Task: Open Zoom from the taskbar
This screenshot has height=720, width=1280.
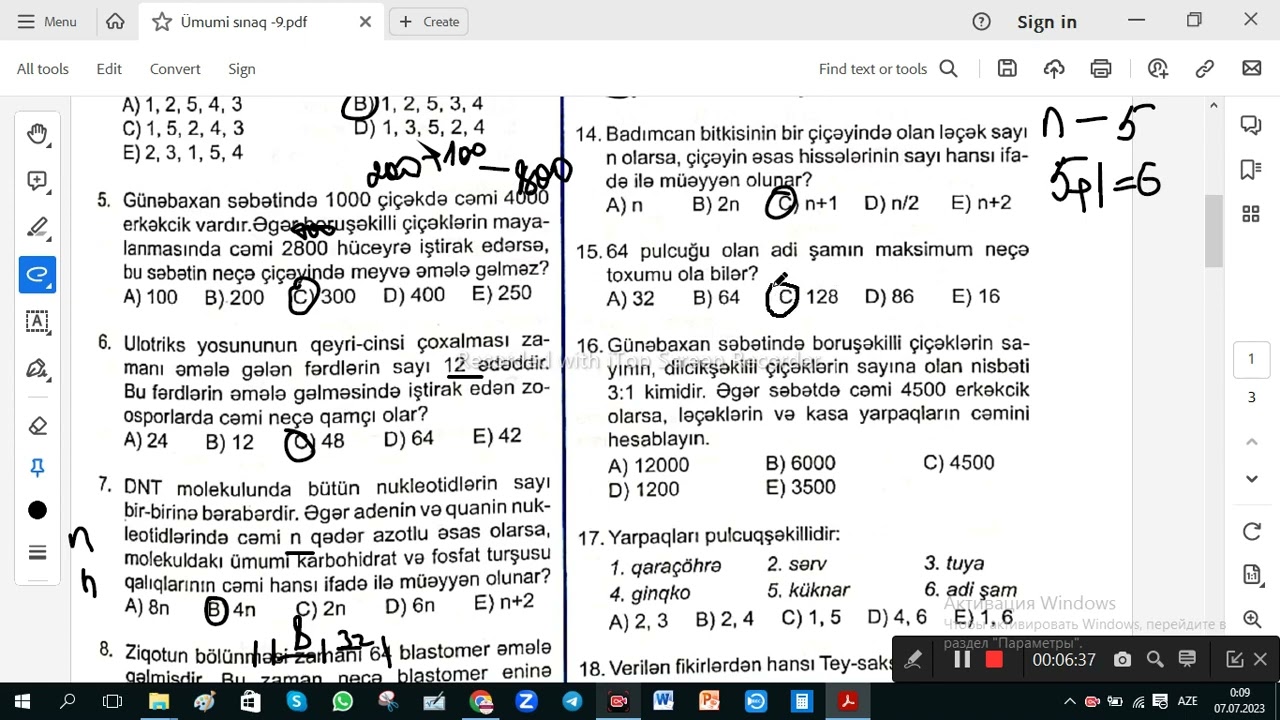Action: click(527, 702)
